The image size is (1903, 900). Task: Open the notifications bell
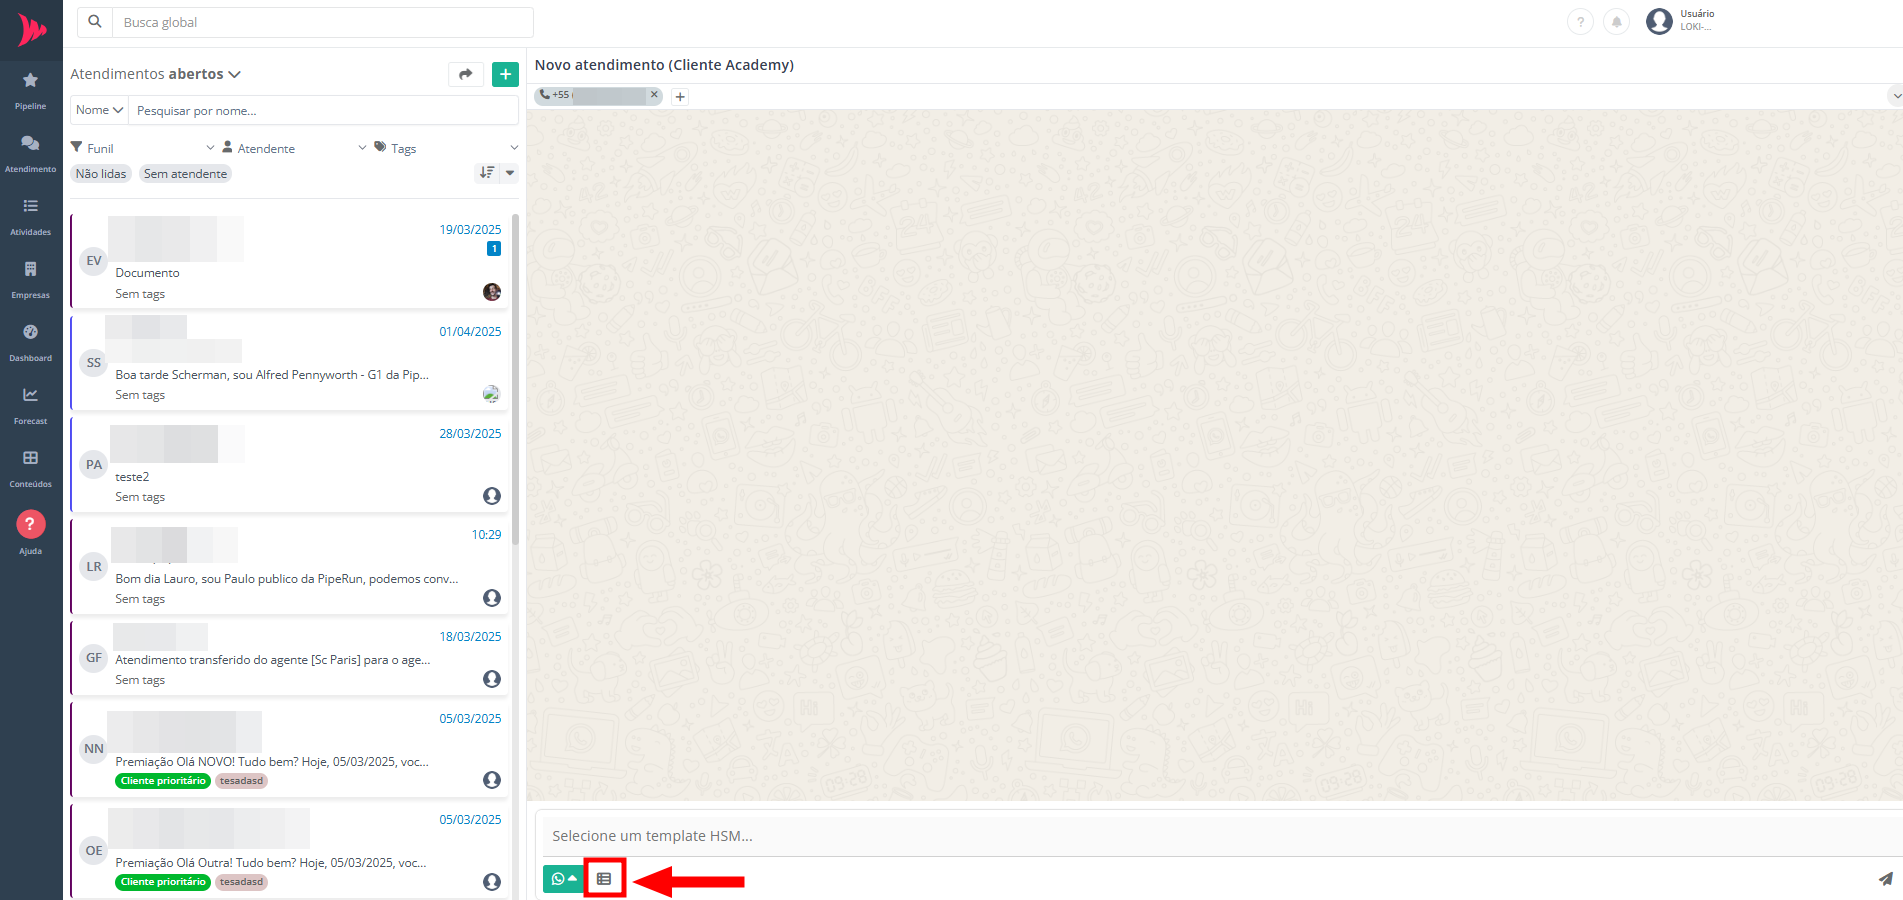(1616, 22)
